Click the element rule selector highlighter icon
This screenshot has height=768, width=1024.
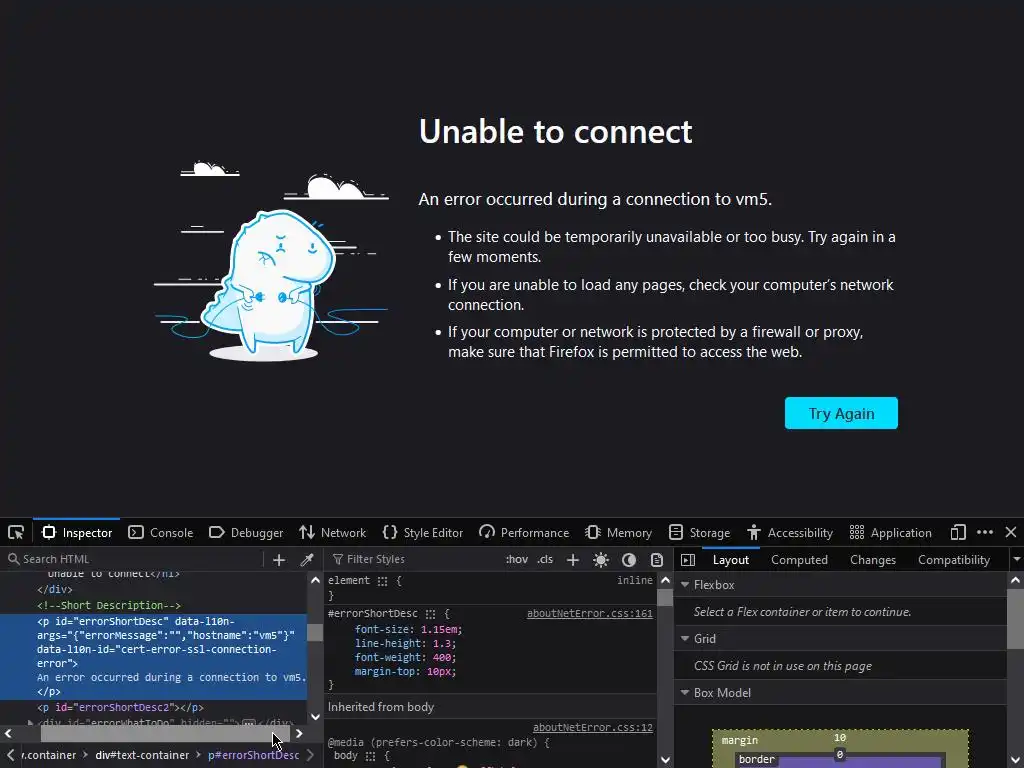382,581
